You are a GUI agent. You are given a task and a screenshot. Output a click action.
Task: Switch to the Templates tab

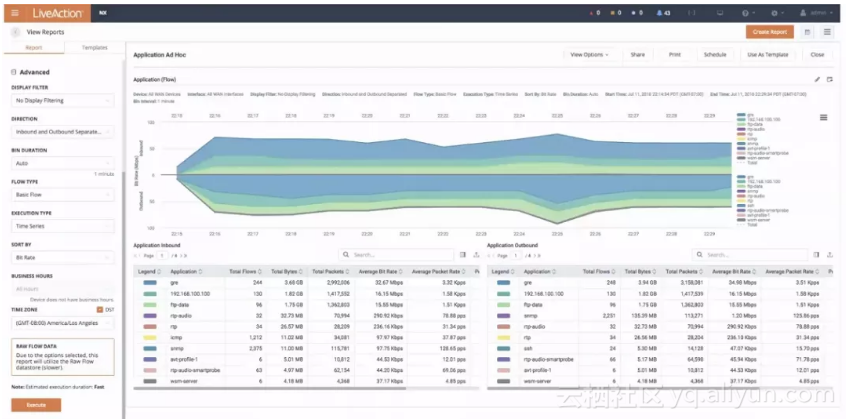coord(94,48)
